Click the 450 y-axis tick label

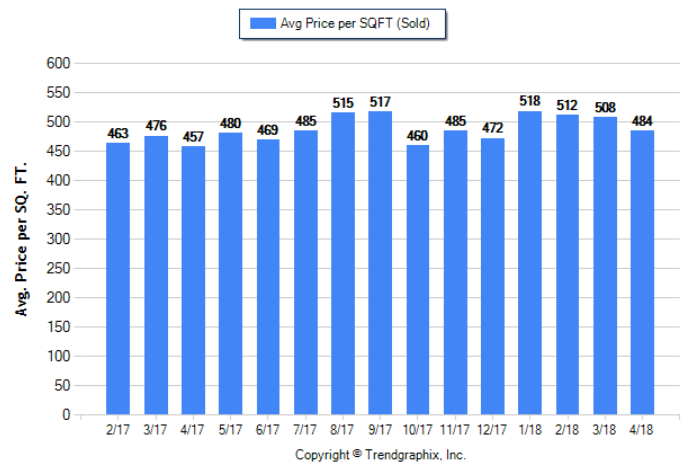pos(58,151)
